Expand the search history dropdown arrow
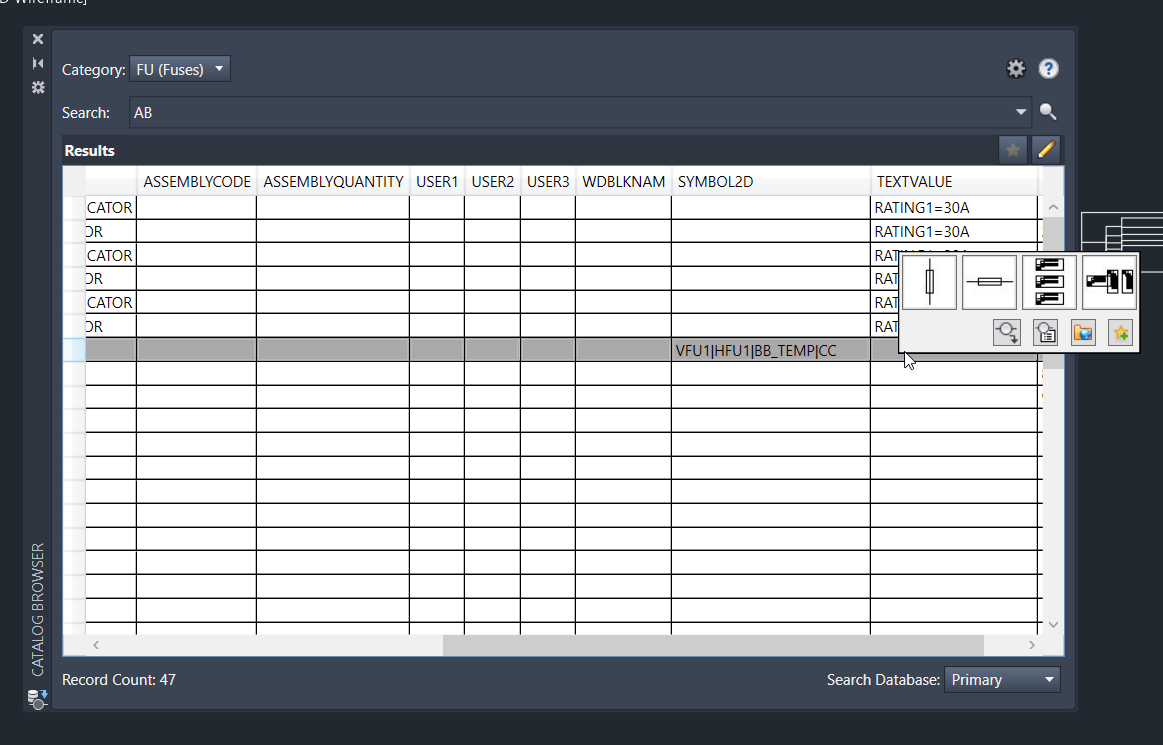The image size is (1163, 745). [1022, 112]
